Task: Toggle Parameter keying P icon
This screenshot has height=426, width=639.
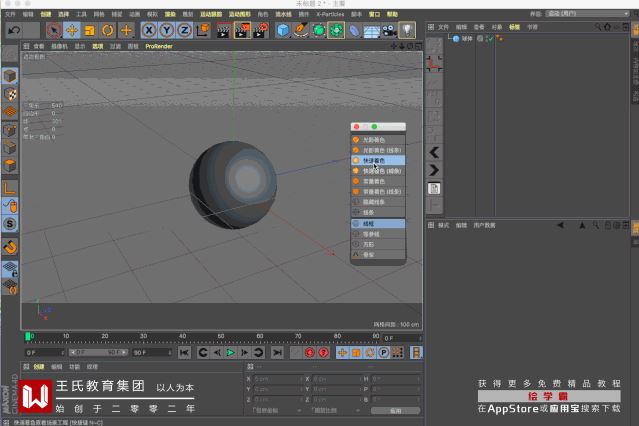Action: pyautogui.click(x=383, y=353)
